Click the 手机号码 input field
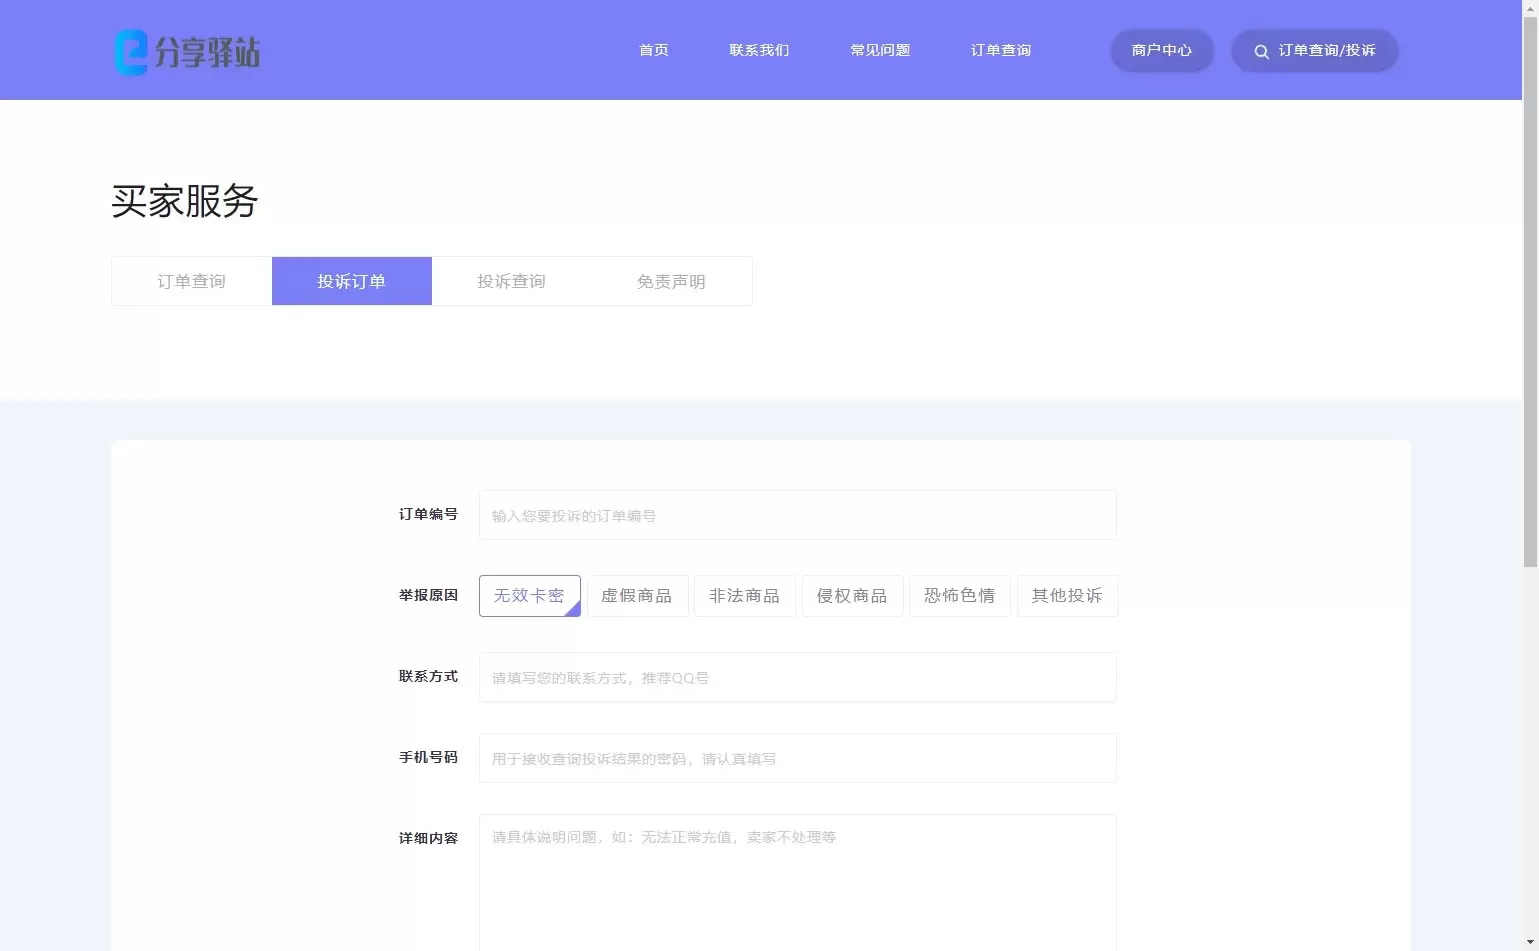Viewport: 1539px width, 951px height. (798, 758)
